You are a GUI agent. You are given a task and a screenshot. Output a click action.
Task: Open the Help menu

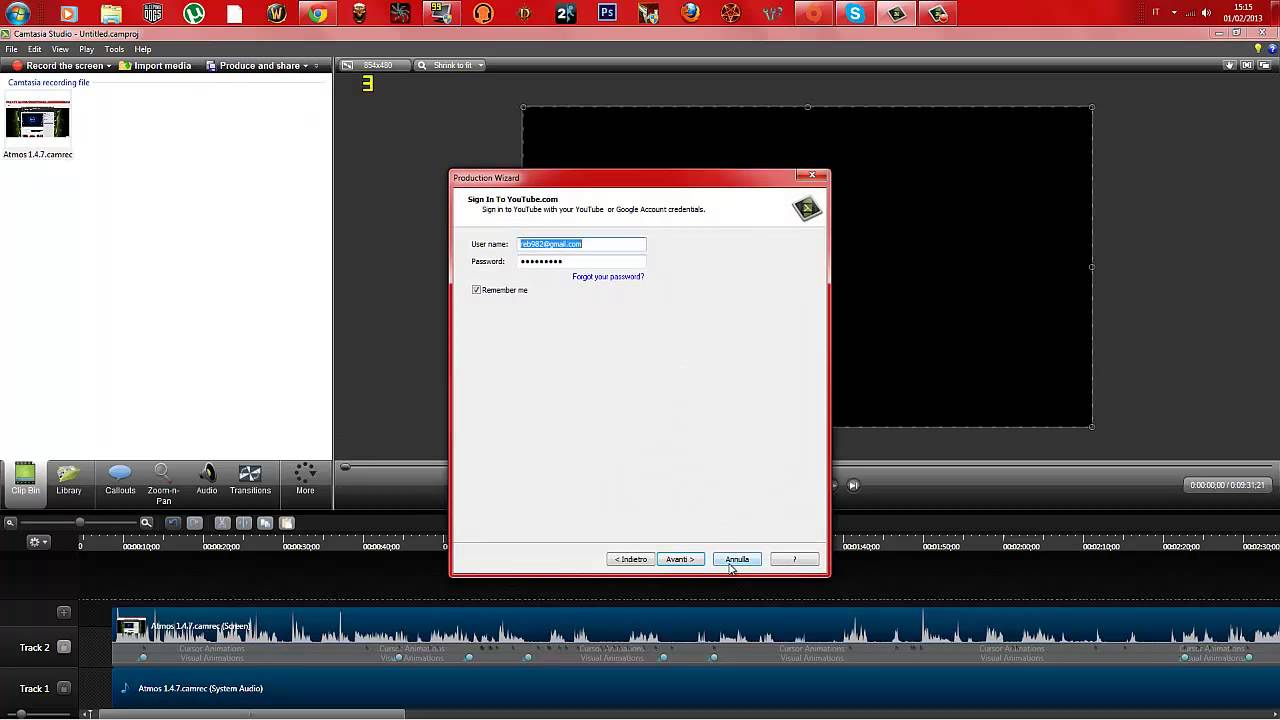143,49
